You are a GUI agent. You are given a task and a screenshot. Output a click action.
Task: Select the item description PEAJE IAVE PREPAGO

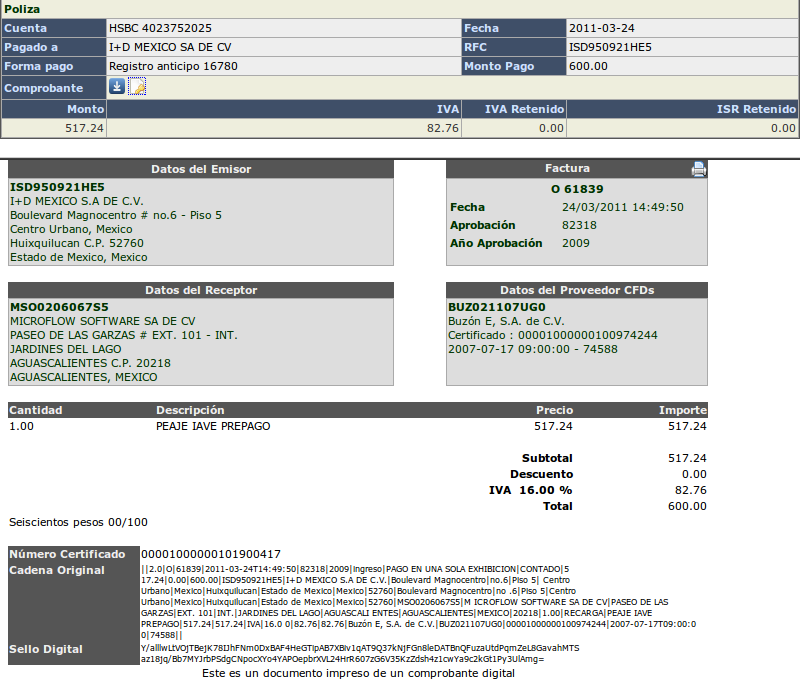coord(213,426)
